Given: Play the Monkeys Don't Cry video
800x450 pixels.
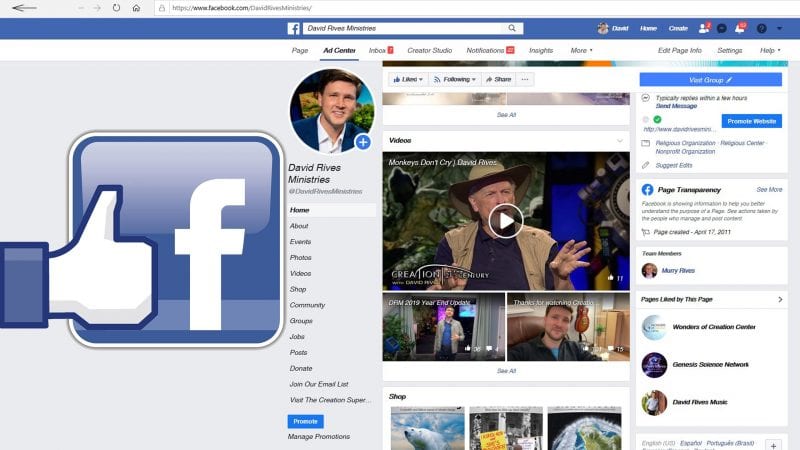Looking at the screenshot, I should 506,221.
